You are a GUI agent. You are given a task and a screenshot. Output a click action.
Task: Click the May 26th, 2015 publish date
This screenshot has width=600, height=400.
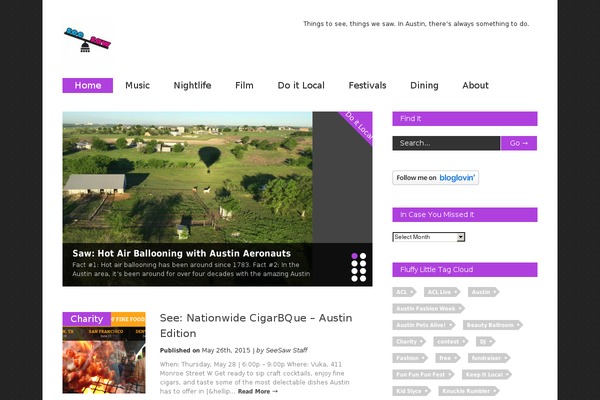tap(226, 350)
